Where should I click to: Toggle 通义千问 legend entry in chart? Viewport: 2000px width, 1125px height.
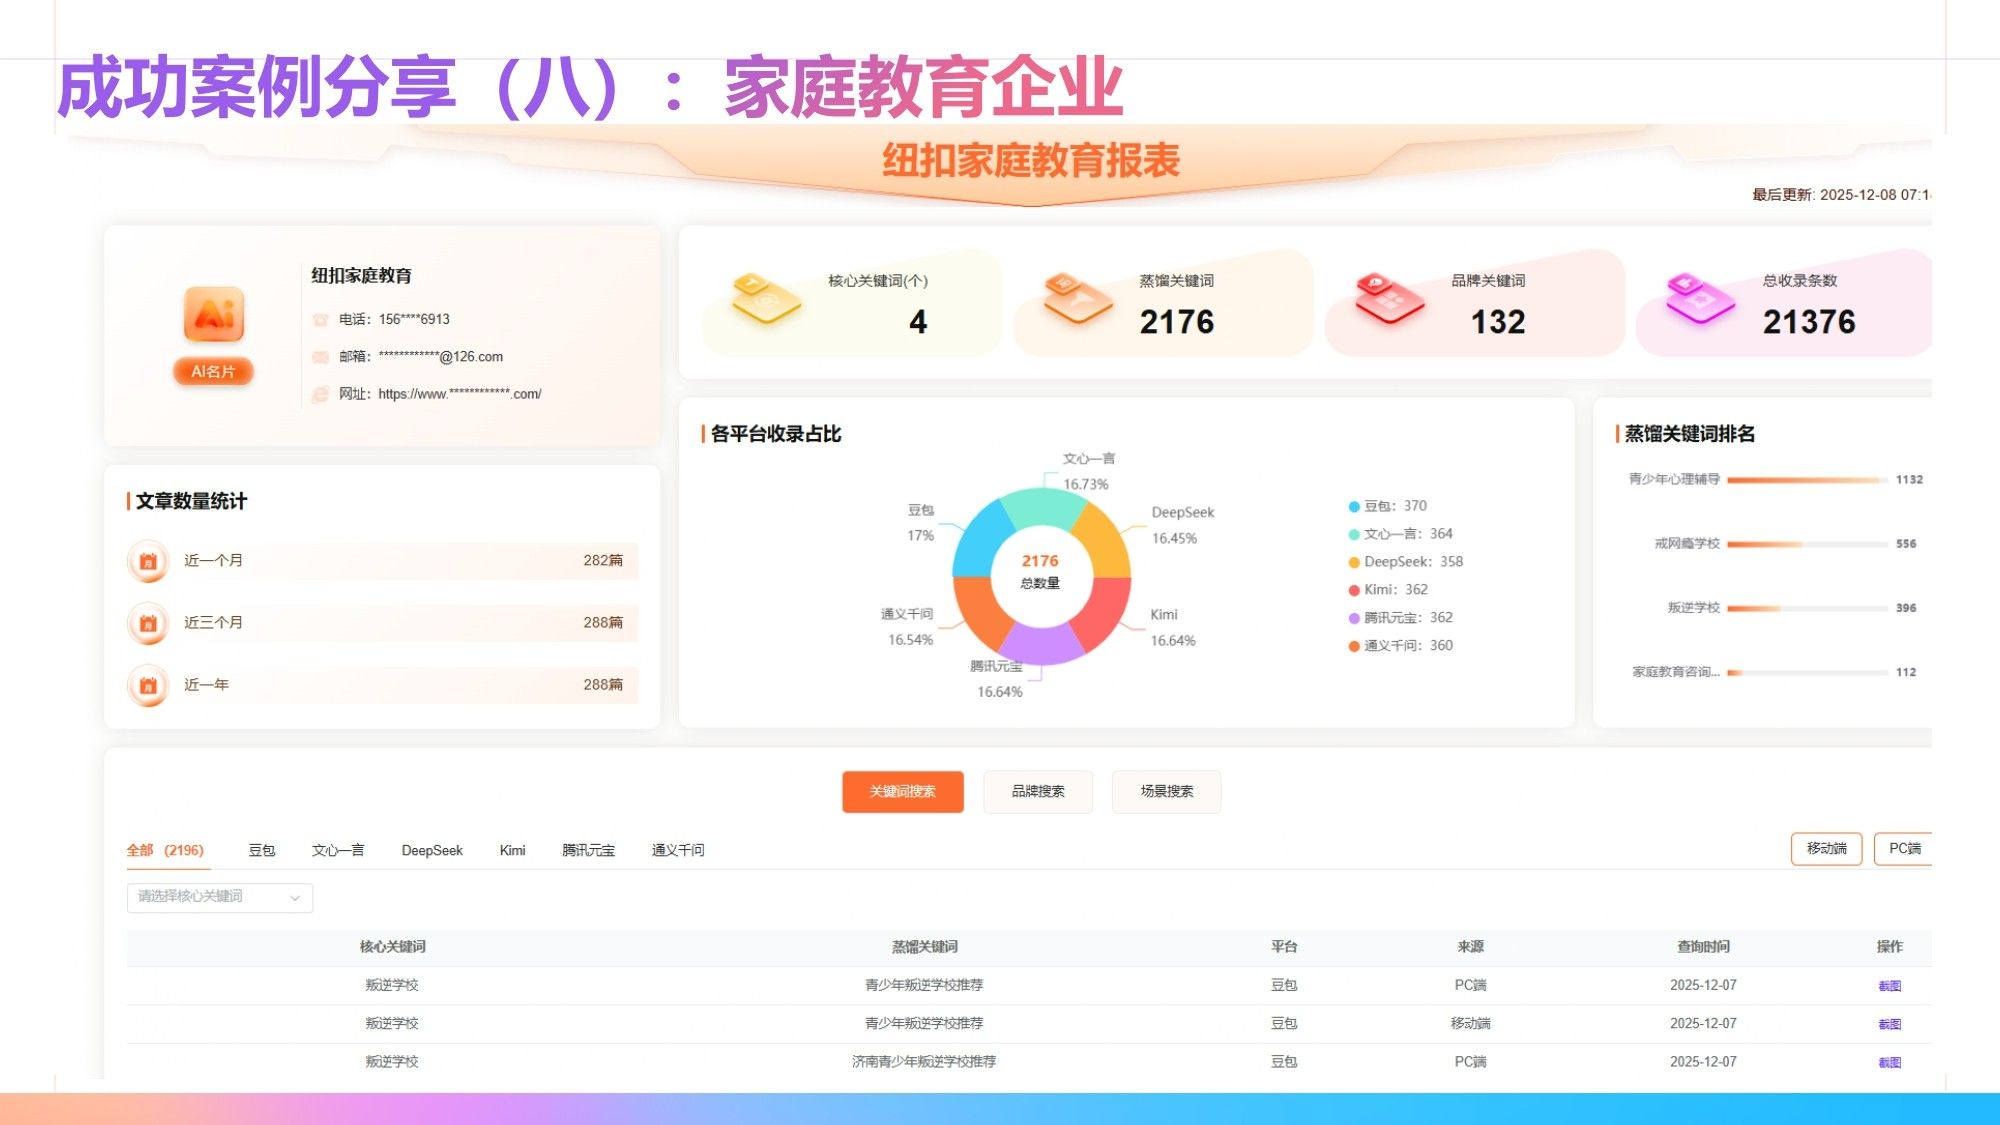coord(1399,646)
